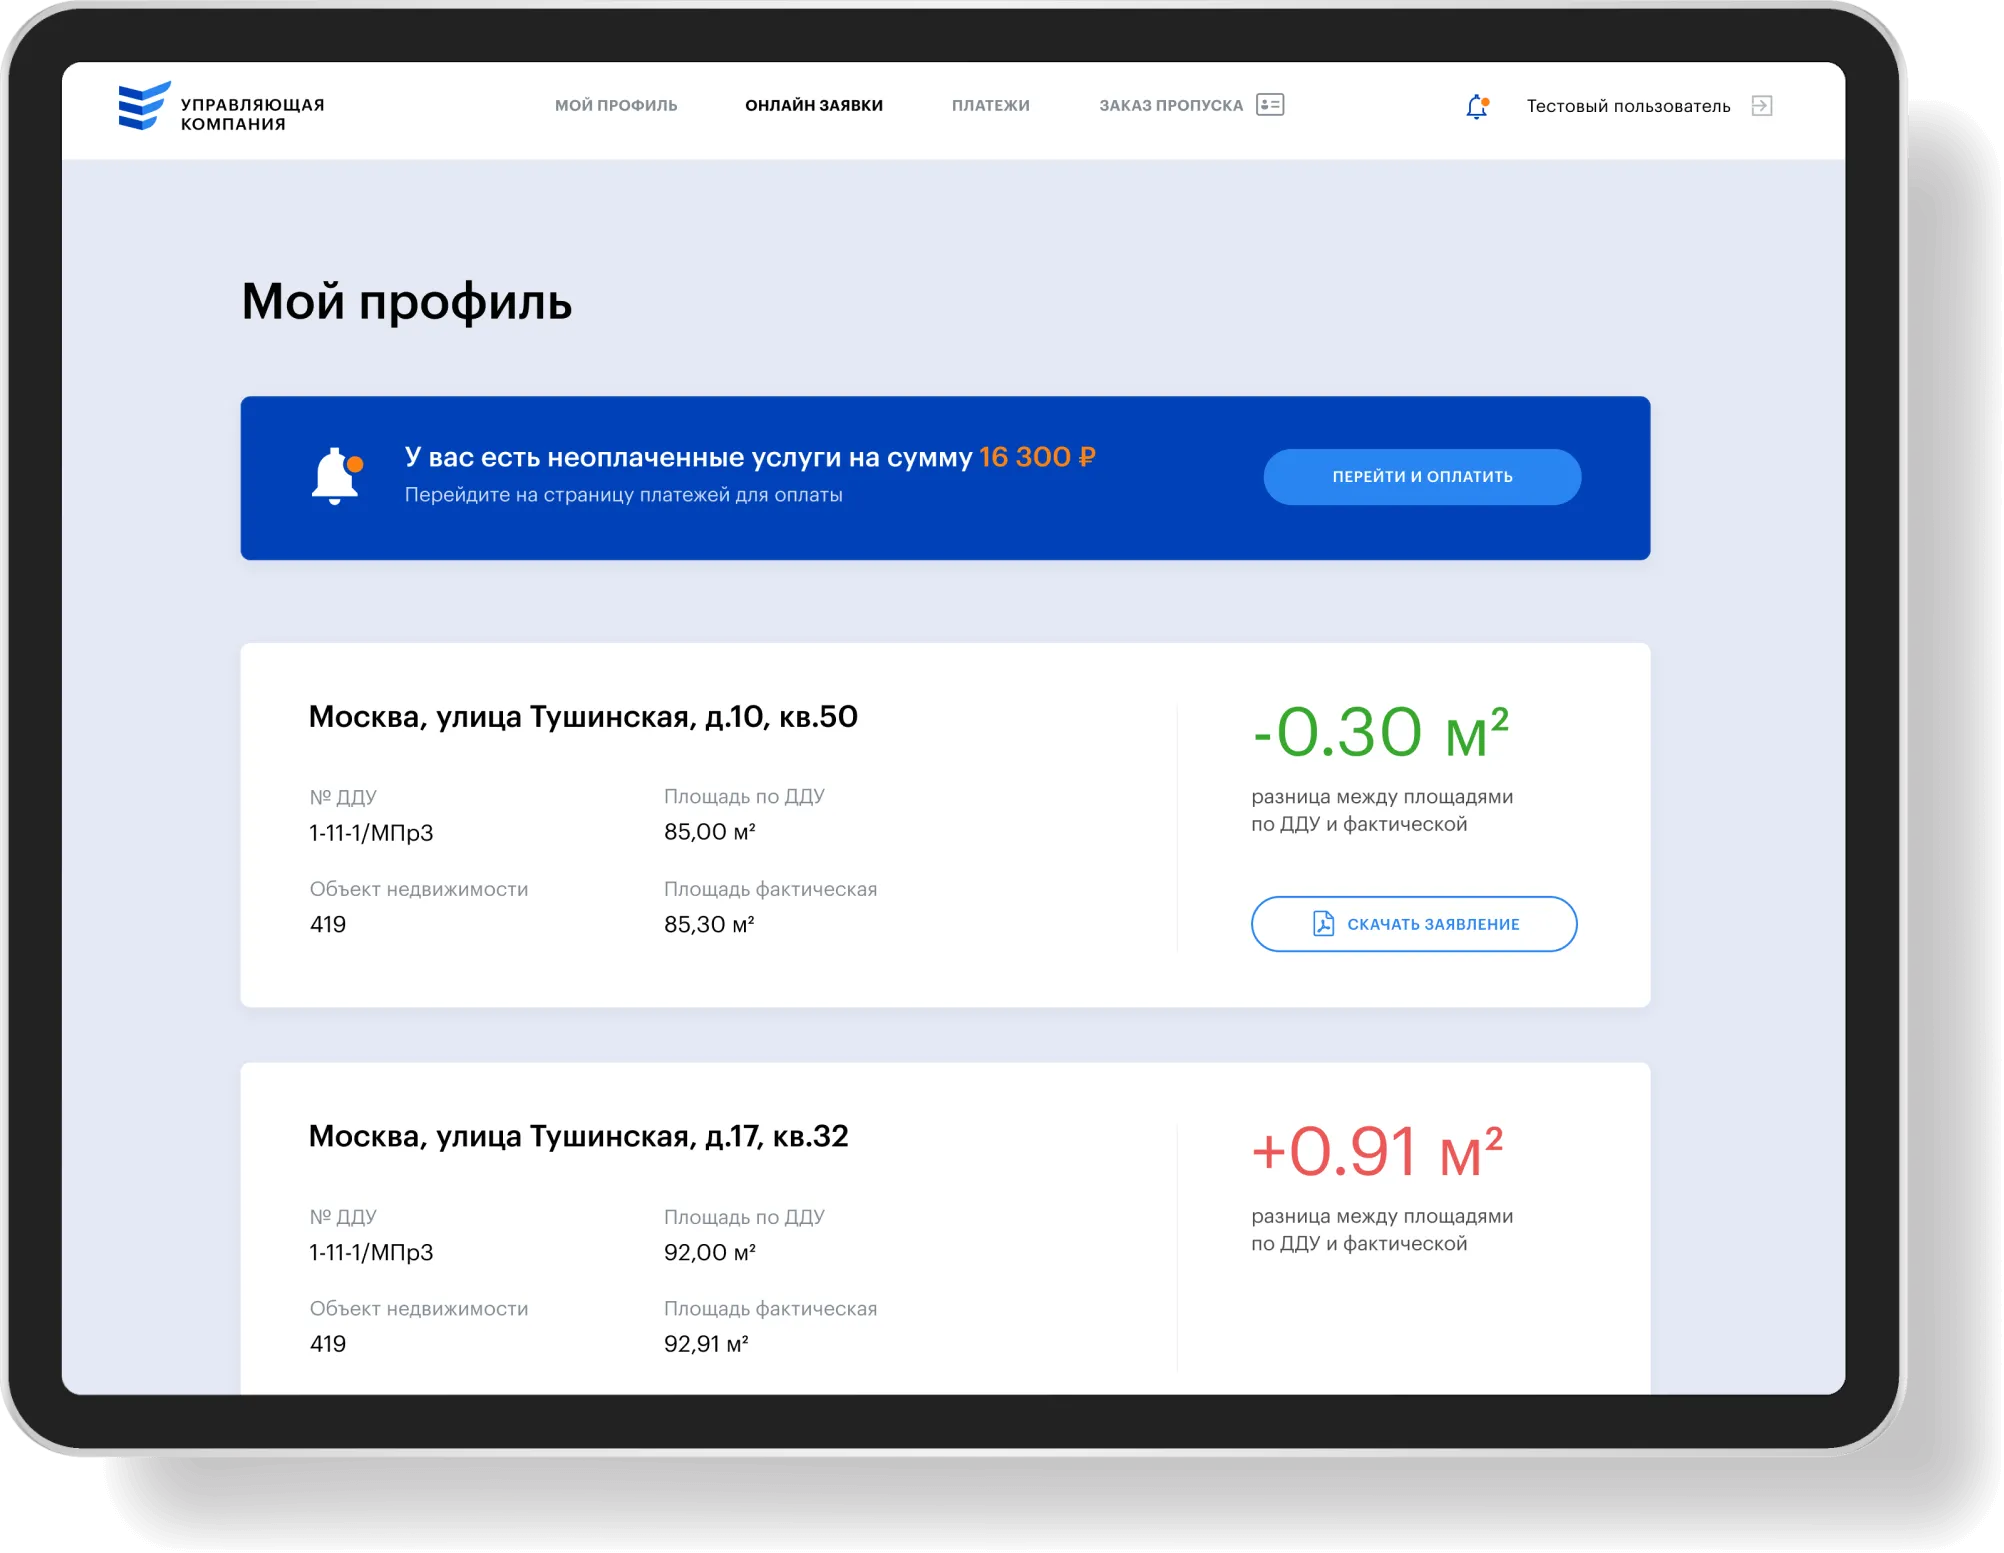Click ДДУ number 1-11-1/МПр3 in the кв.32 card
The width and height of the screenshot is (2004, 1553).
(x=371, y=1253)
